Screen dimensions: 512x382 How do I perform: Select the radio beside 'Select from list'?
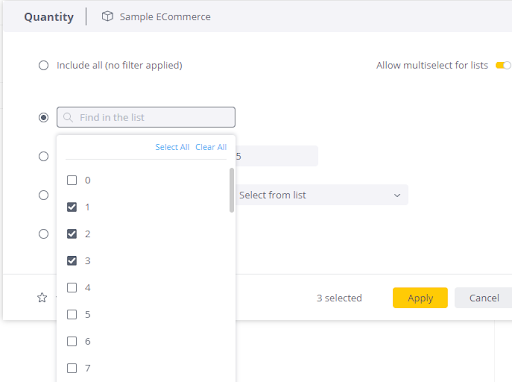pyautogui.click(x=43, y=195)
